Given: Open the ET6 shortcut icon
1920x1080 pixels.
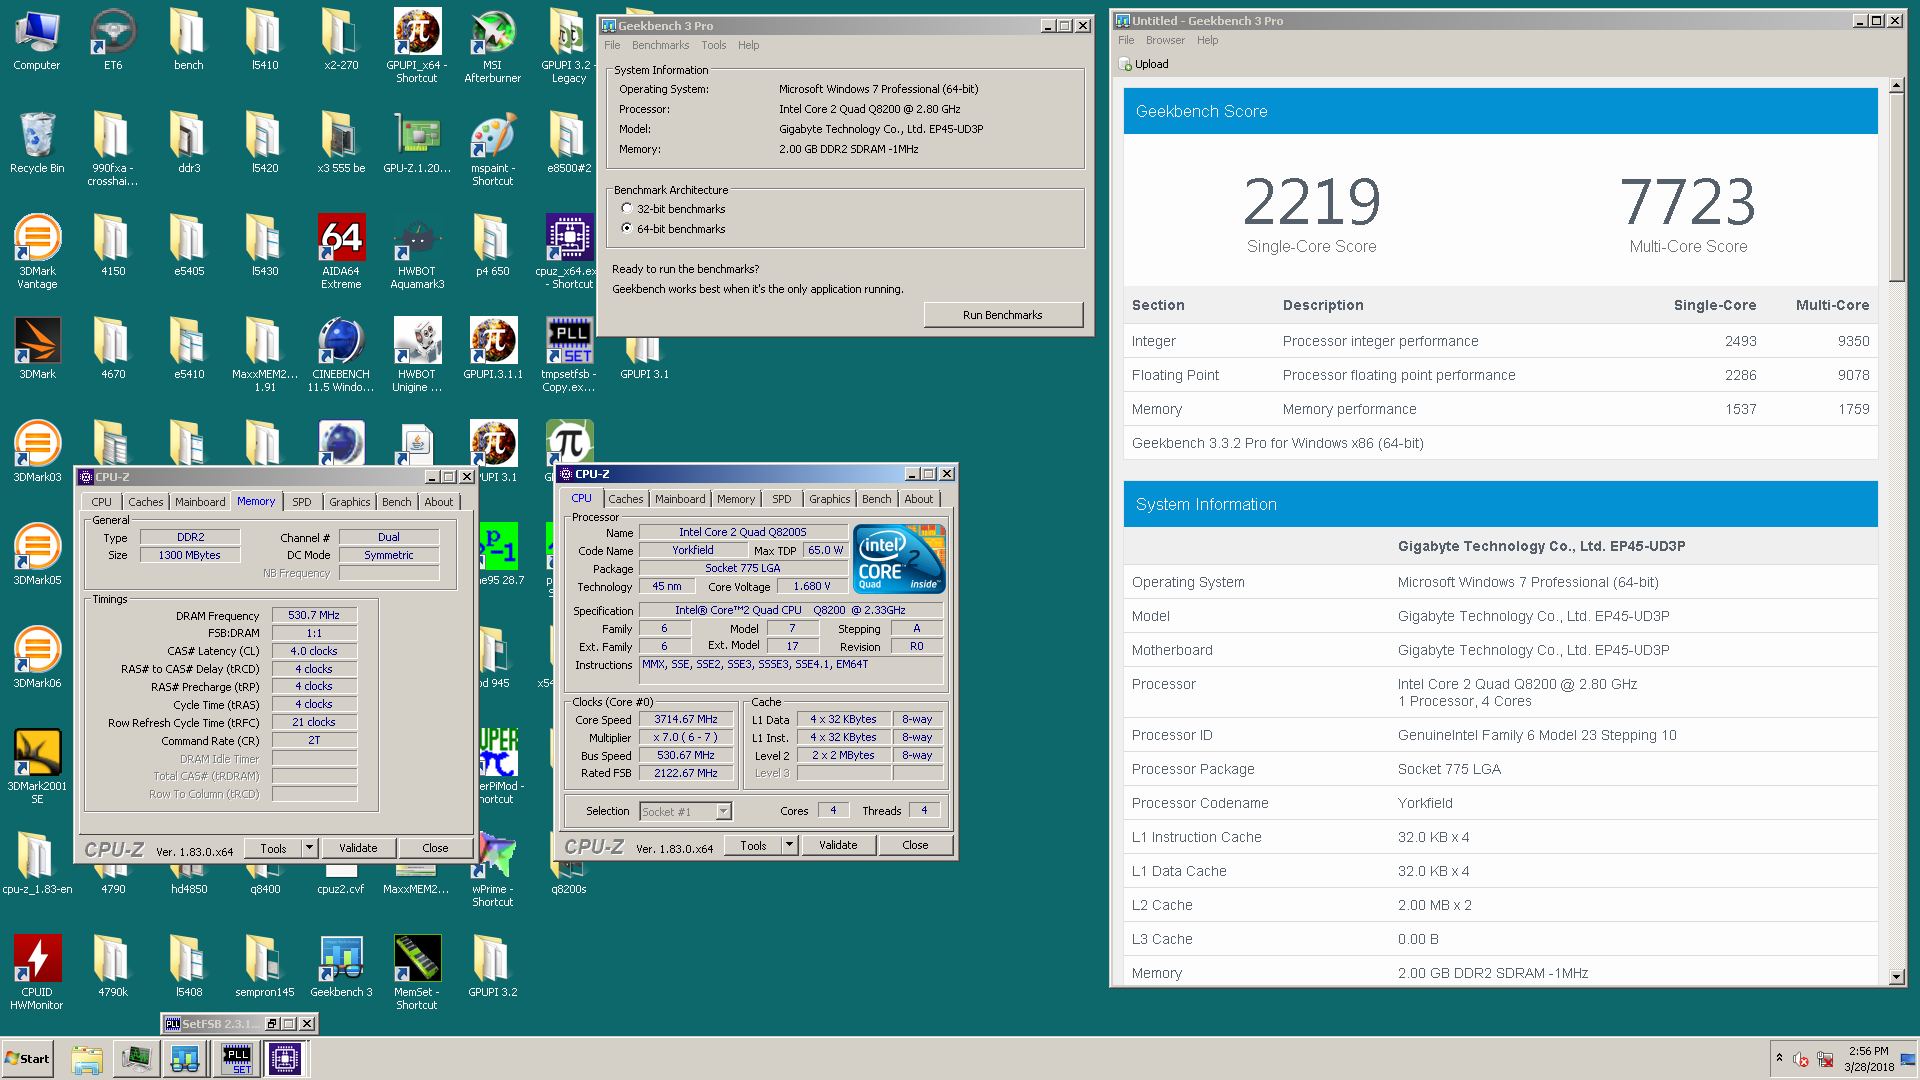Looking at the screenshot, I should pyautogui.click(x=113, y=40).
